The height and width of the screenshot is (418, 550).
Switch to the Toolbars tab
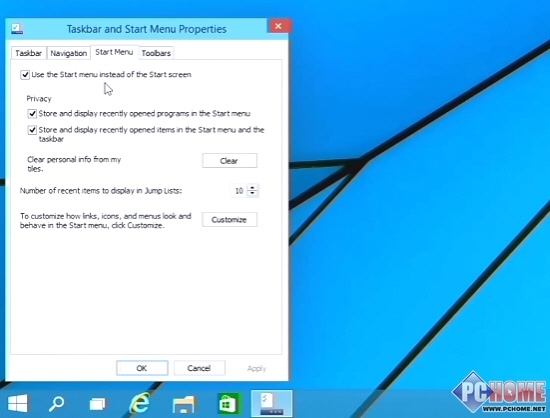(x=156, y=53)
